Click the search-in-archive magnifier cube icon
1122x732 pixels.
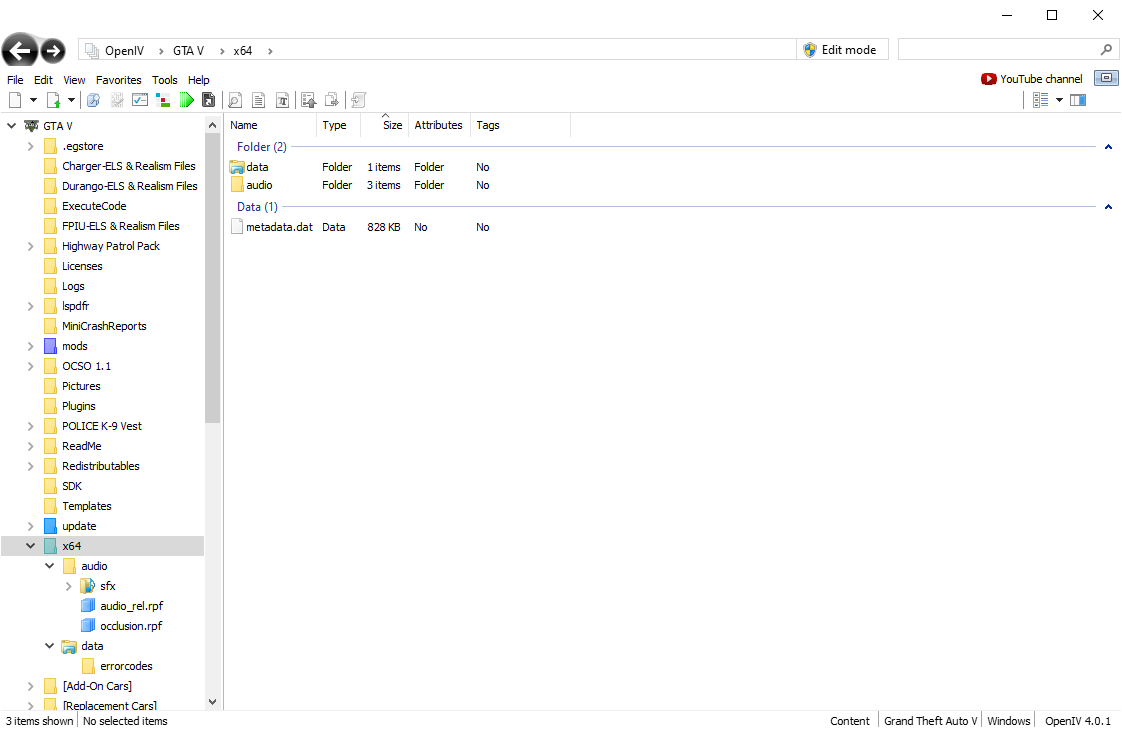93,100
